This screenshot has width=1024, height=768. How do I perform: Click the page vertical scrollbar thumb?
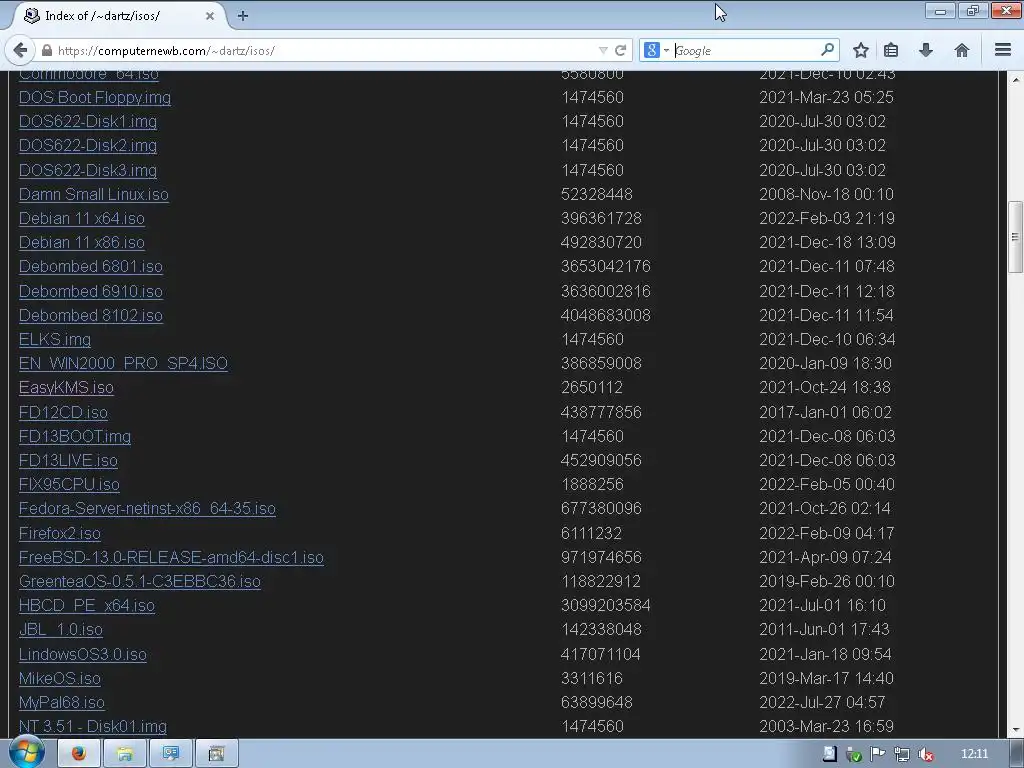(1015, 236)
